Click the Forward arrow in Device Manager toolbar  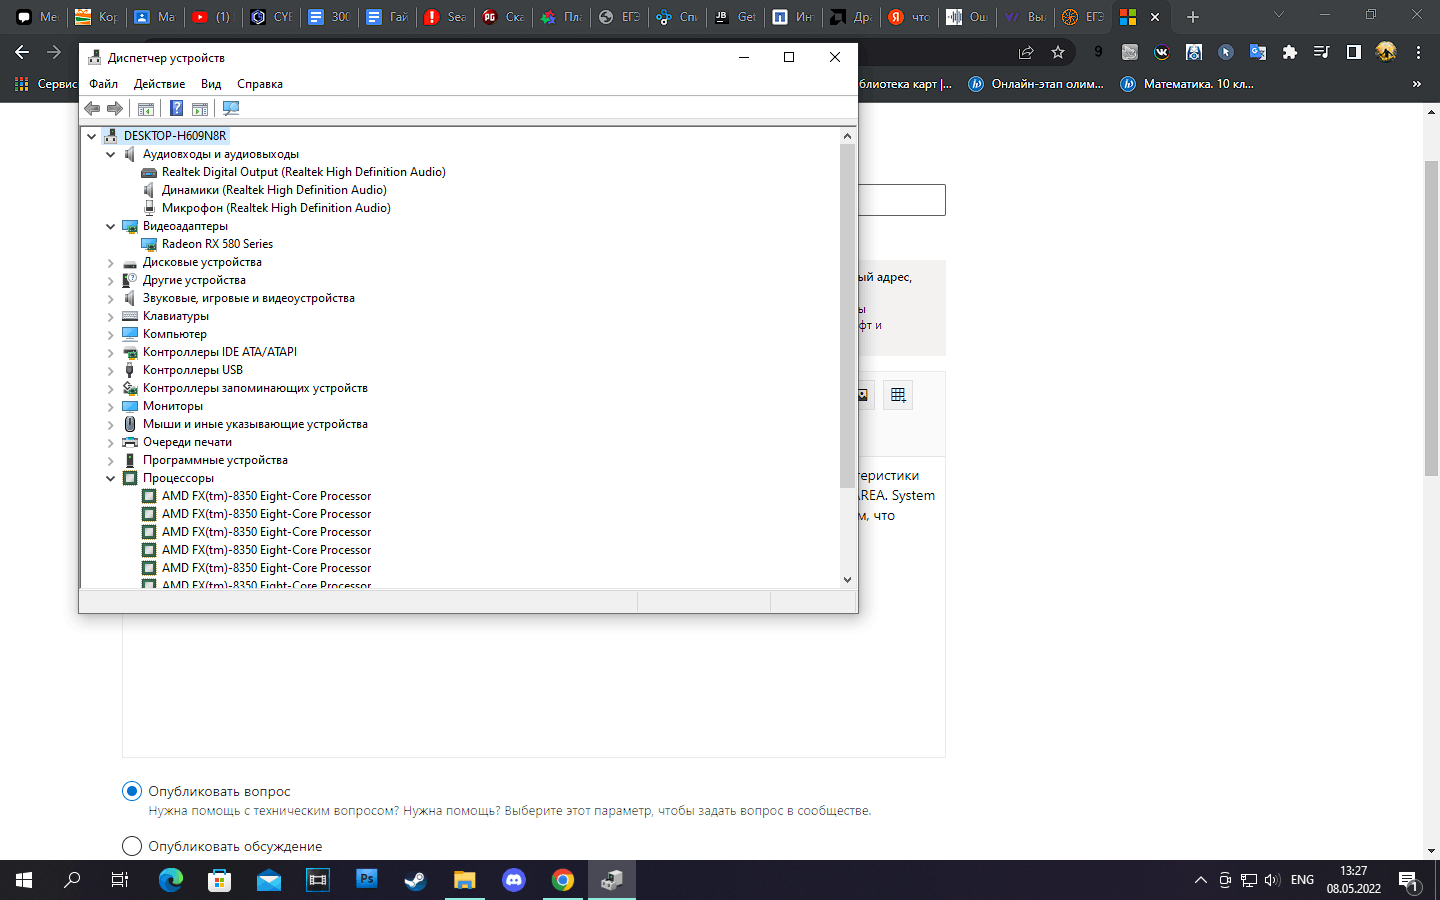115,108
